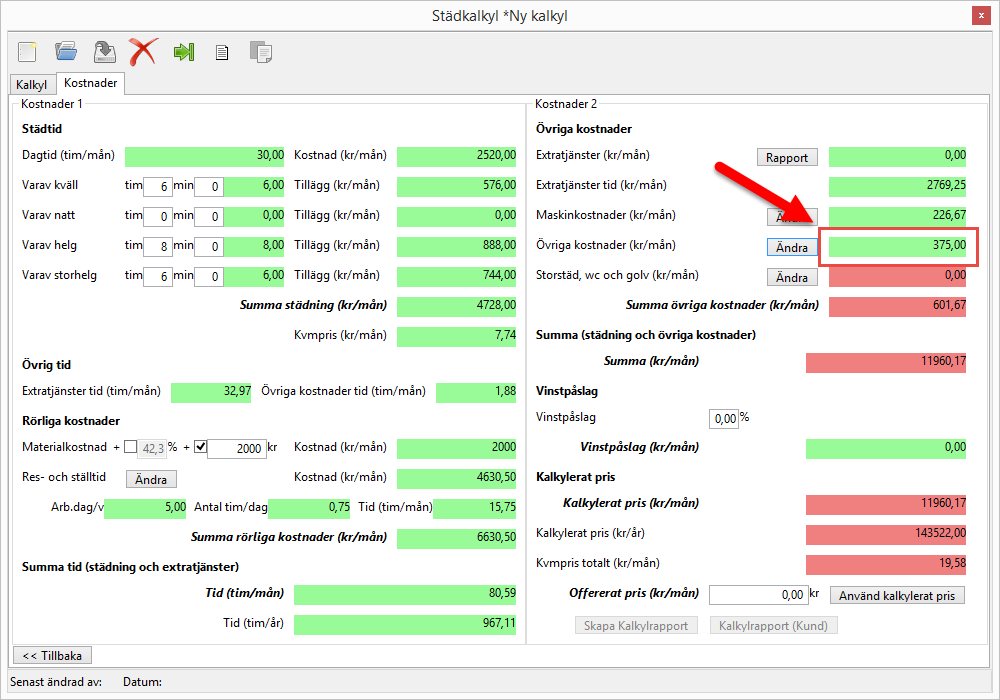Click Använd kalkylerat pris button
The image size is (1000, 700).
click(897, 596)
